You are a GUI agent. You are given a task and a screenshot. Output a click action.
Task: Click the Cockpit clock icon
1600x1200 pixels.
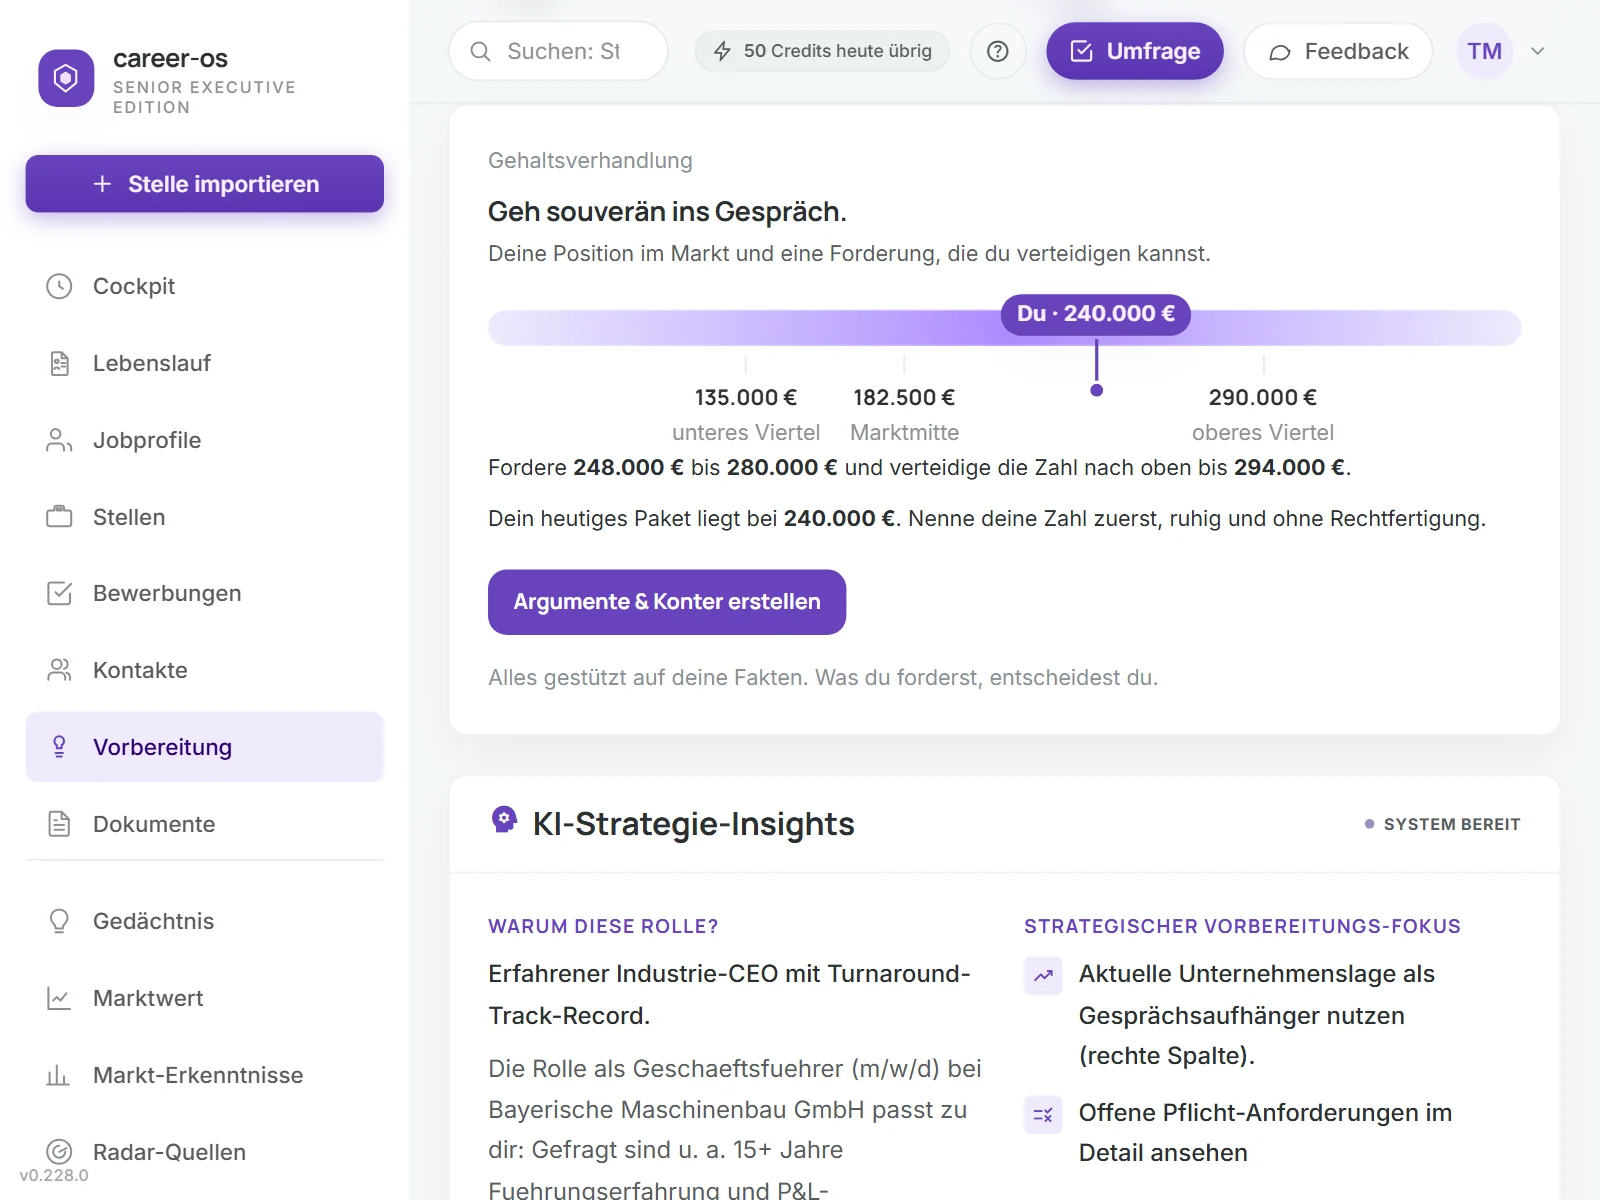click(59, 286)
